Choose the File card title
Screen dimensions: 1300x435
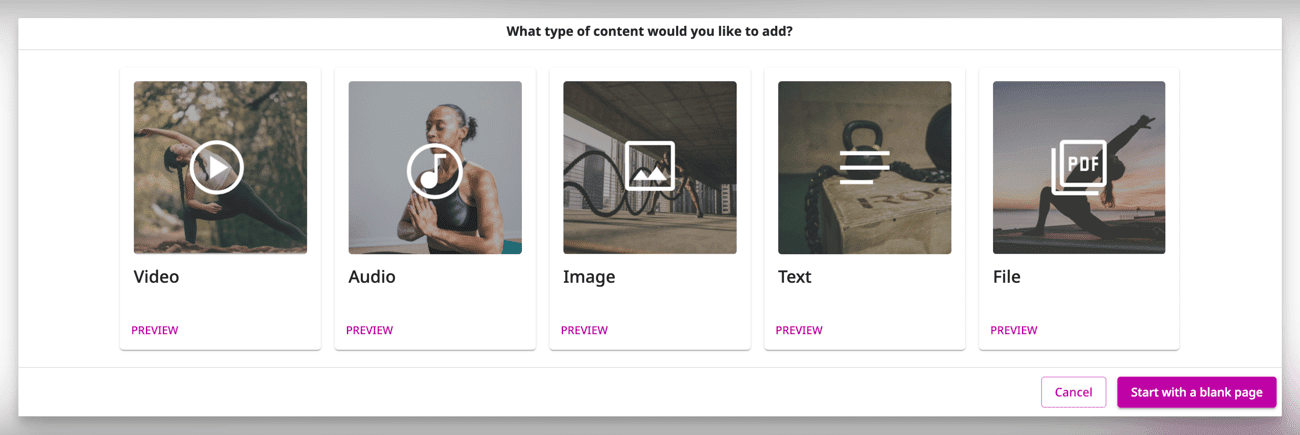(x=1007, y=277)
